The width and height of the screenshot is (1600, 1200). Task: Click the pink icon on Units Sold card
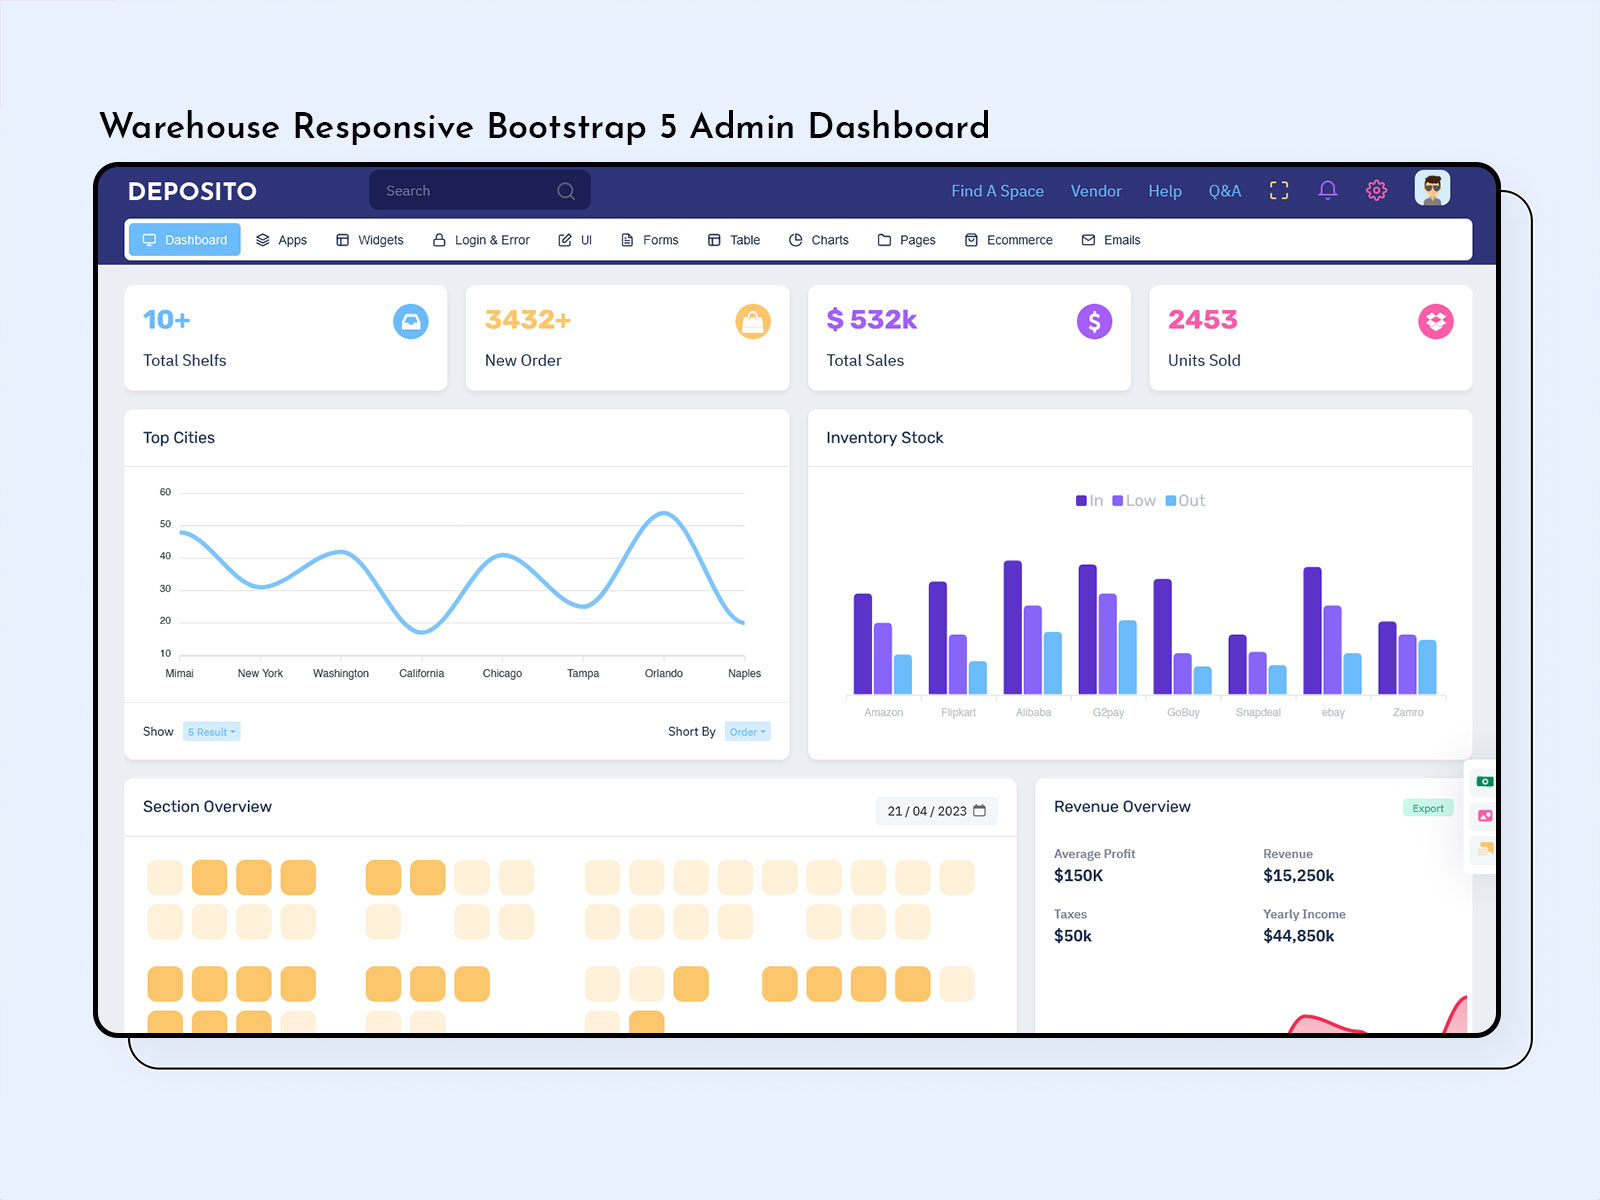point(1437,321)
